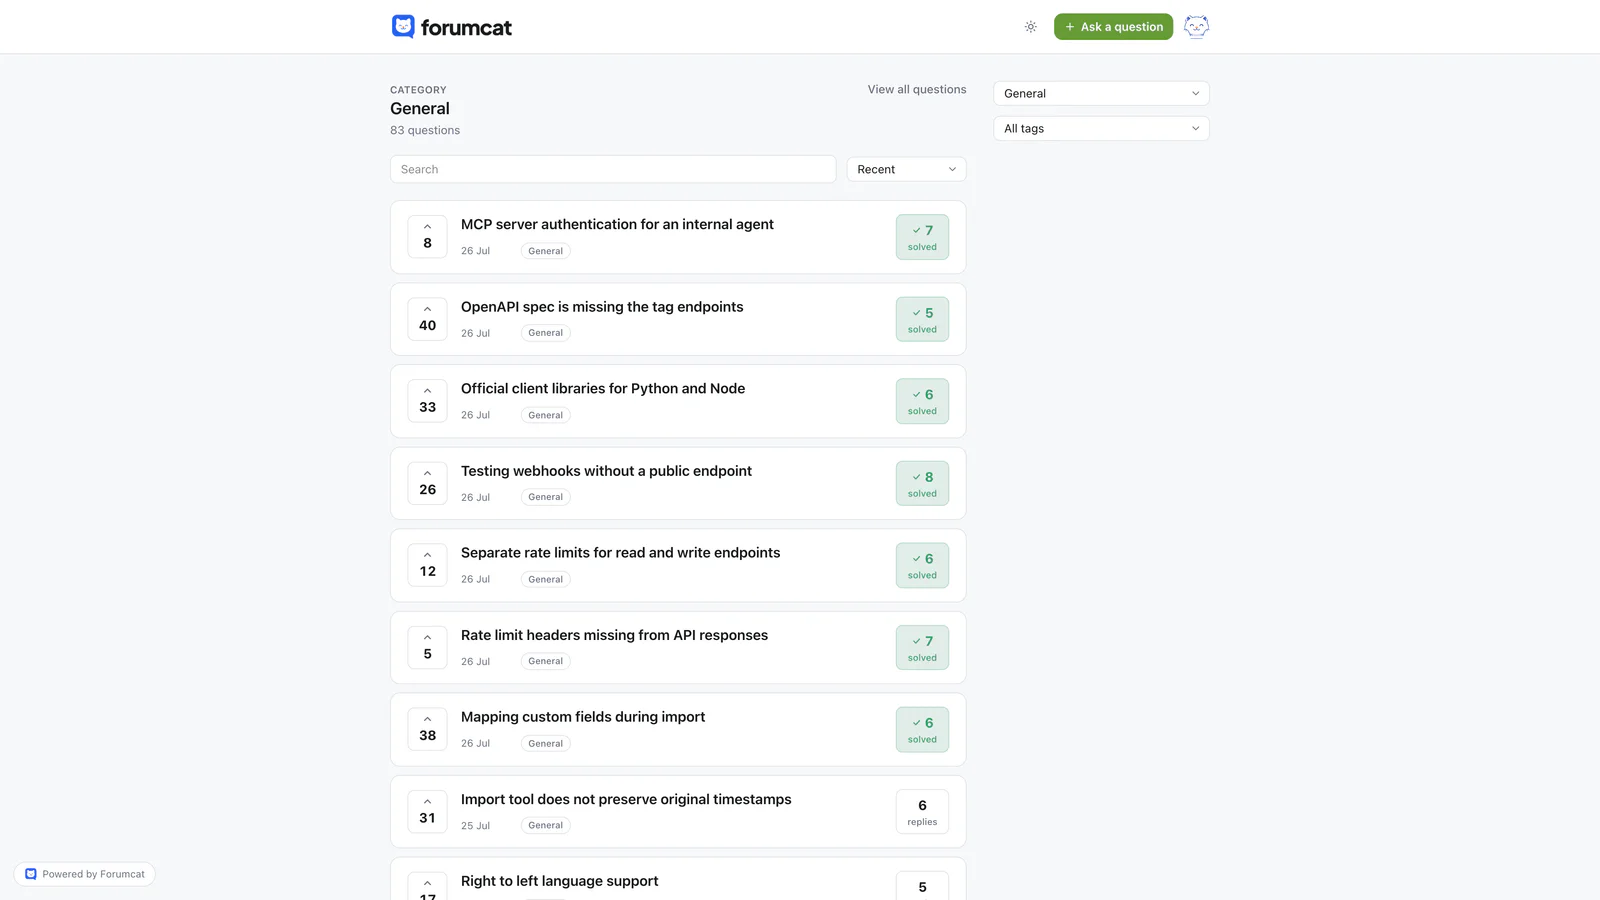
Task: Upvote the Separate rate limits question
Action: coord(427,565)
